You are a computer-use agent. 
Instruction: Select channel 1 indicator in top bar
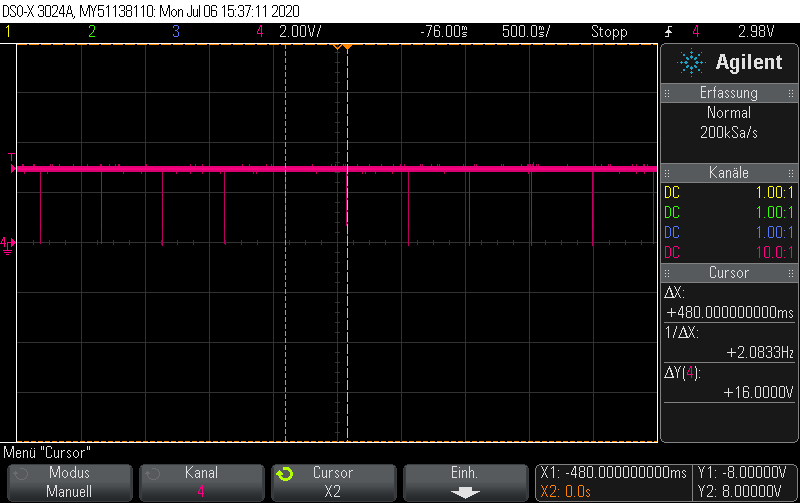click(8, 32)
